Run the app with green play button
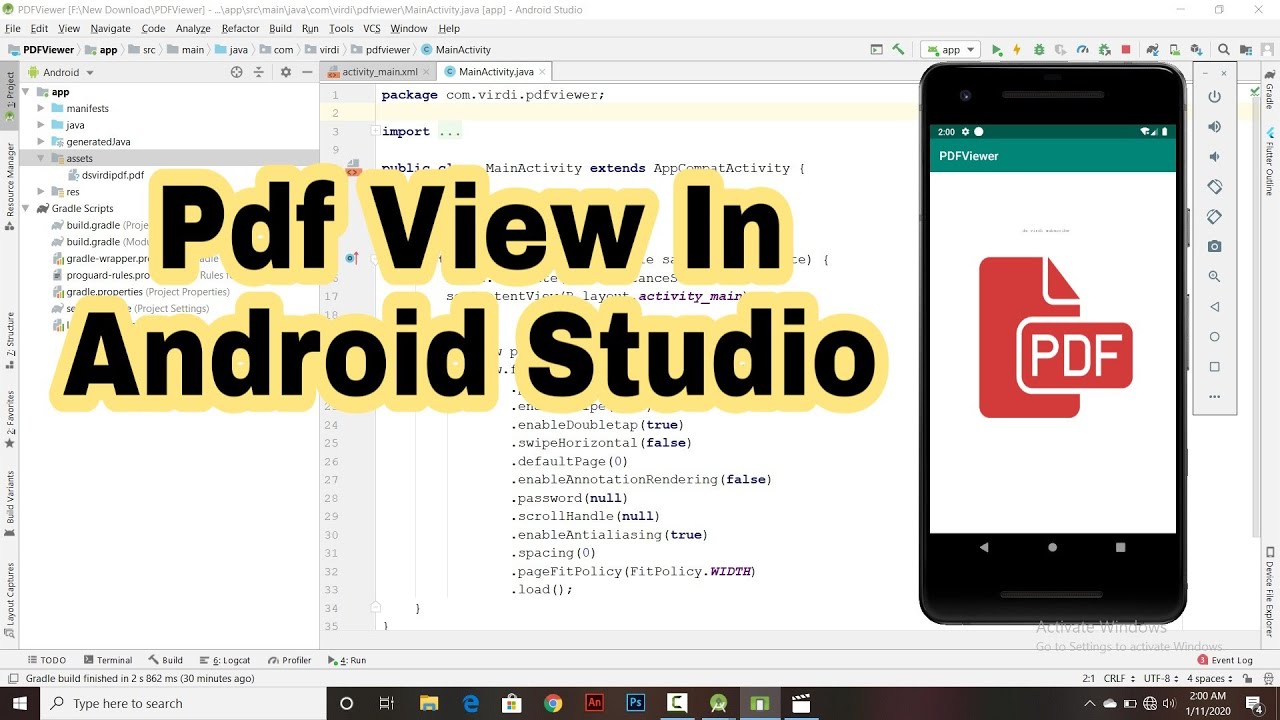1280x720 pixels. pyautogui.click(x=996, y=50)
